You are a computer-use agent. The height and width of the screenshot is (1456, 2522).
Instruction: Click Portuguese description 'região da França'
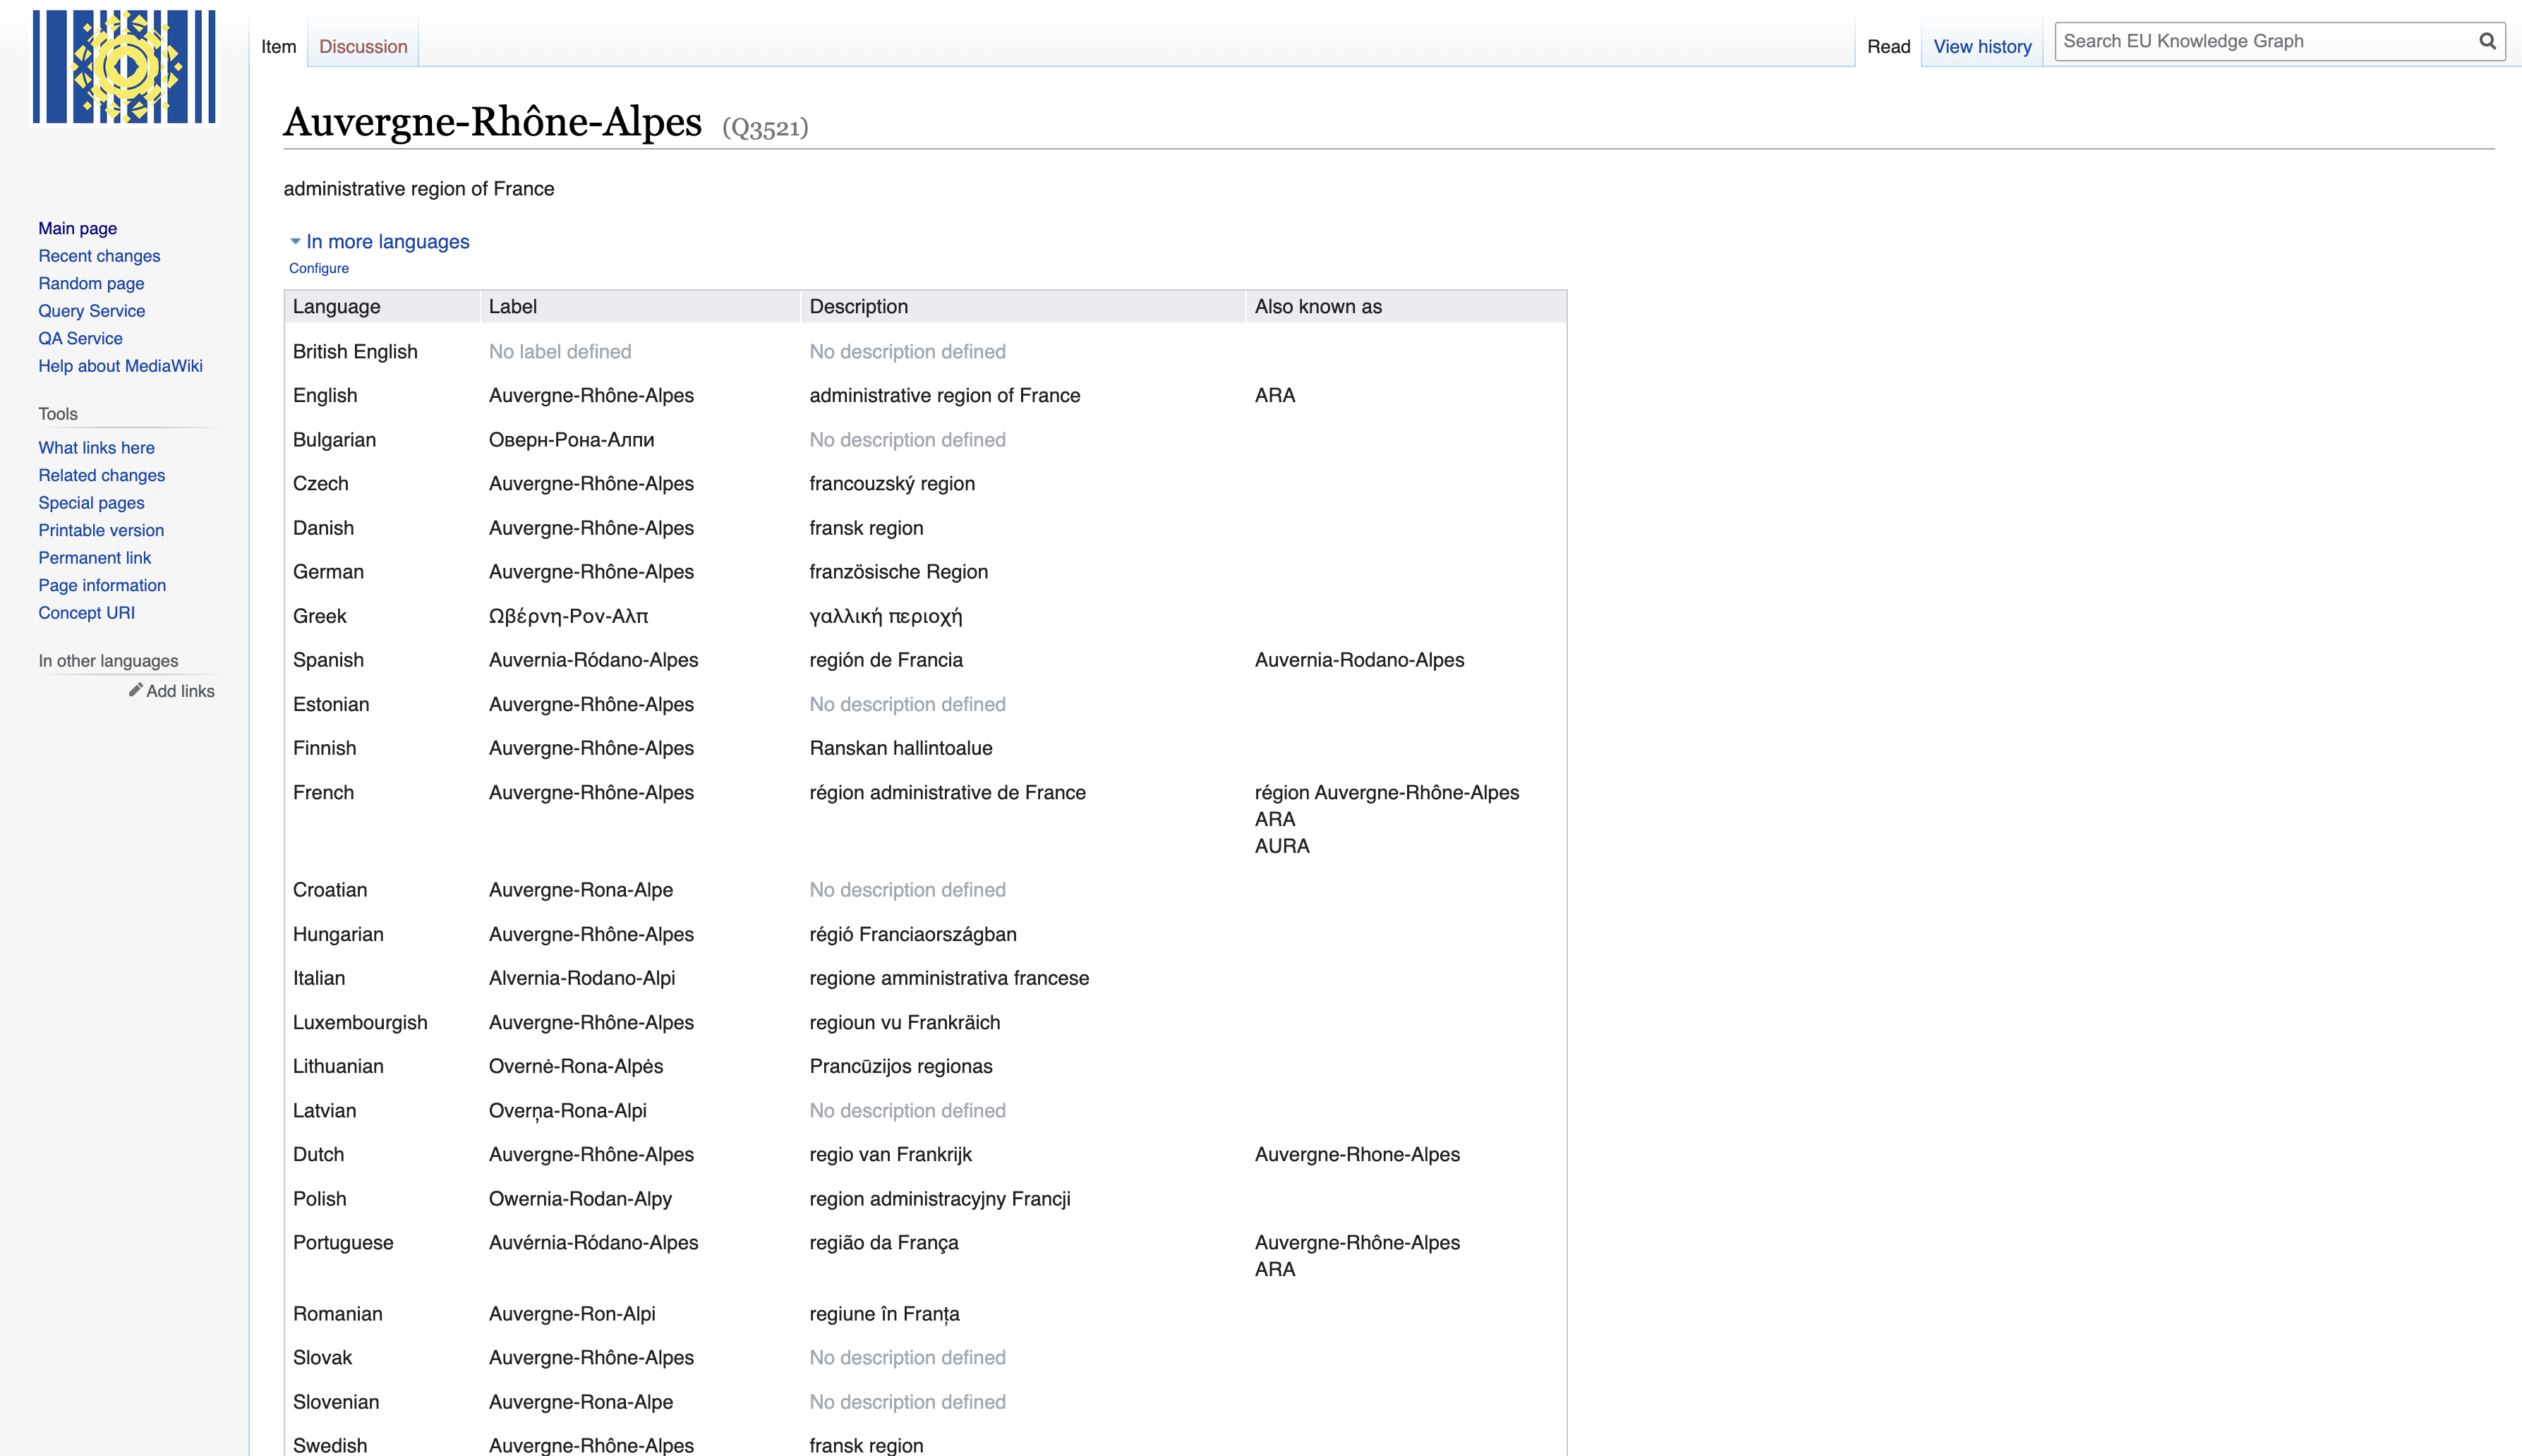pyautogui.click(x=884, y=1243)
